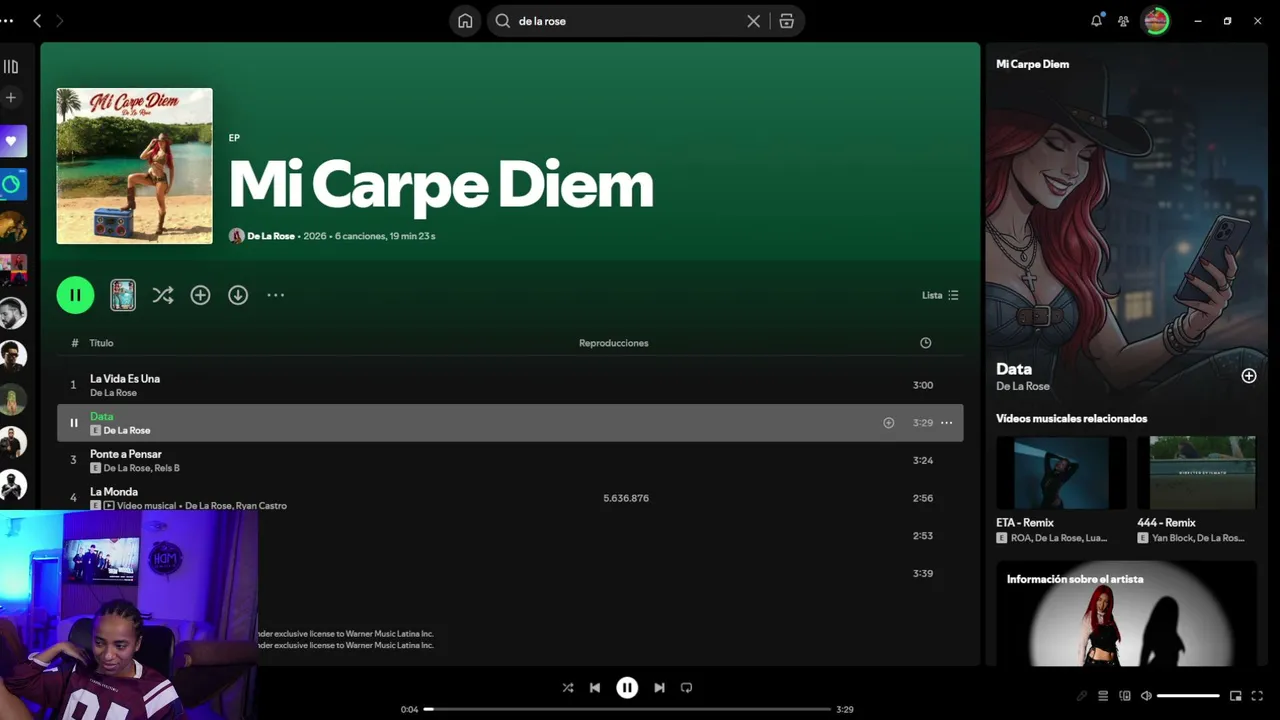The width and height of the screenshot is (1280, 720).
Task: Open more options for the EP
Action: point(276,295)
